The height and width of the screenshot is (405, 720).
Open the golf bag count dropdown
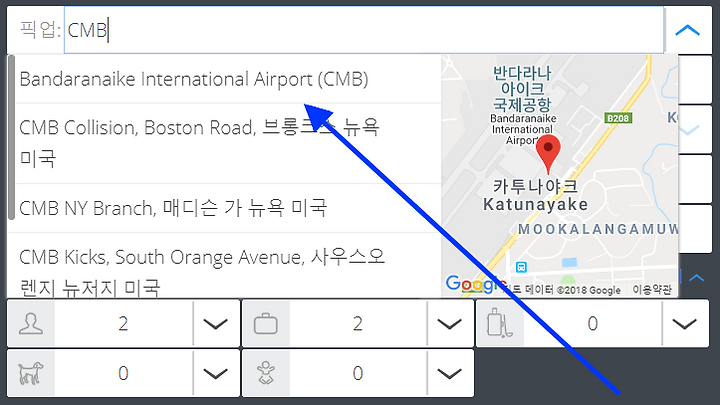click(x=685, y=324)
